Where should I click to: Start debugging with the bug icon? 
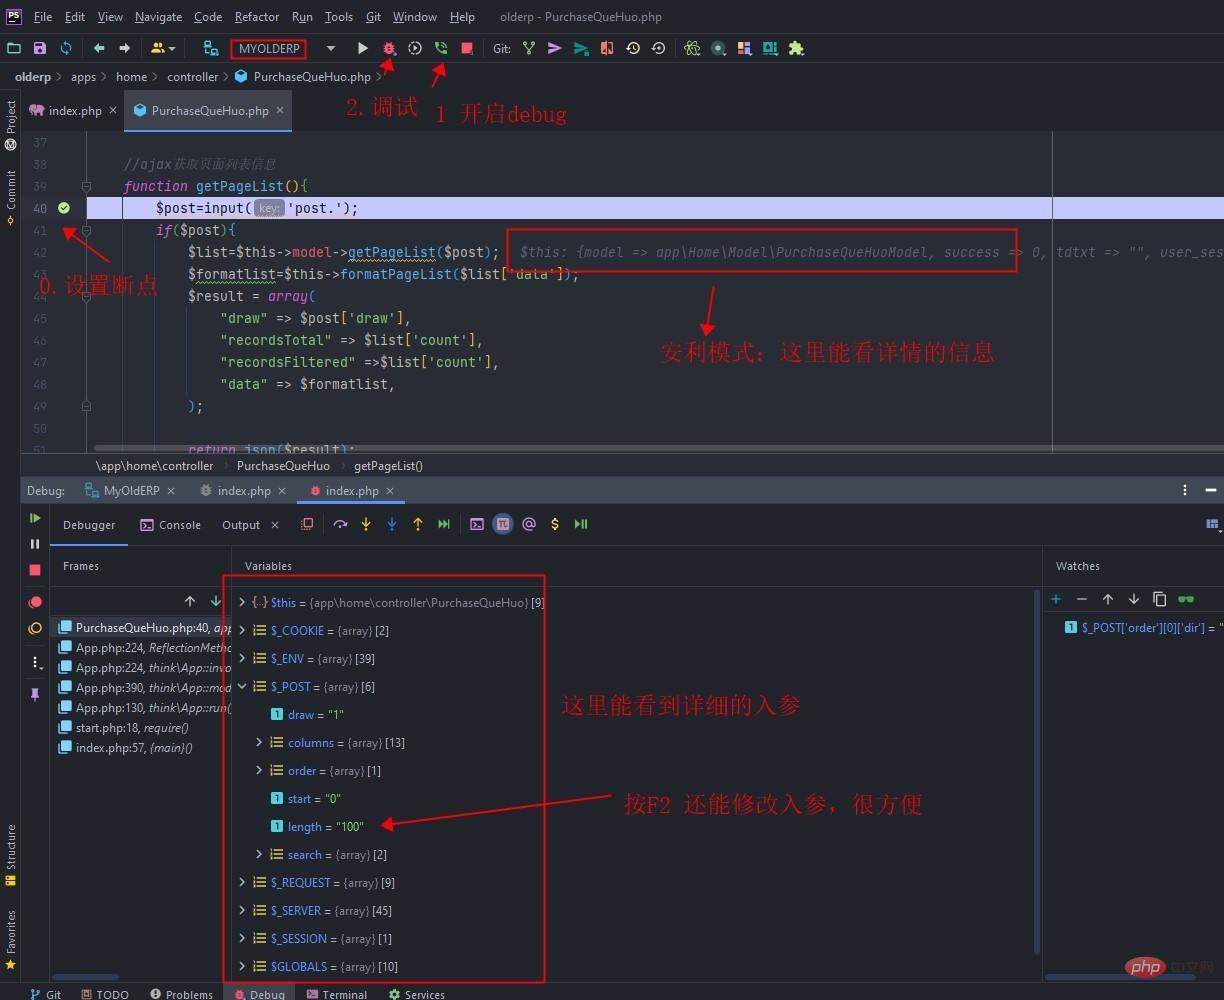(x=389, y=48)
